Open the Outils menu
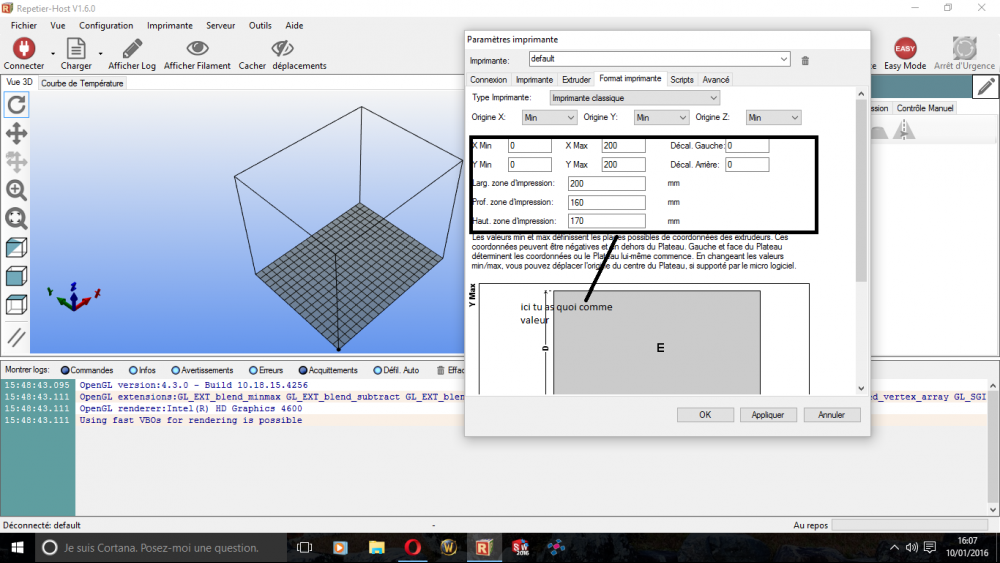1000x563 pixels. point(260,26)
